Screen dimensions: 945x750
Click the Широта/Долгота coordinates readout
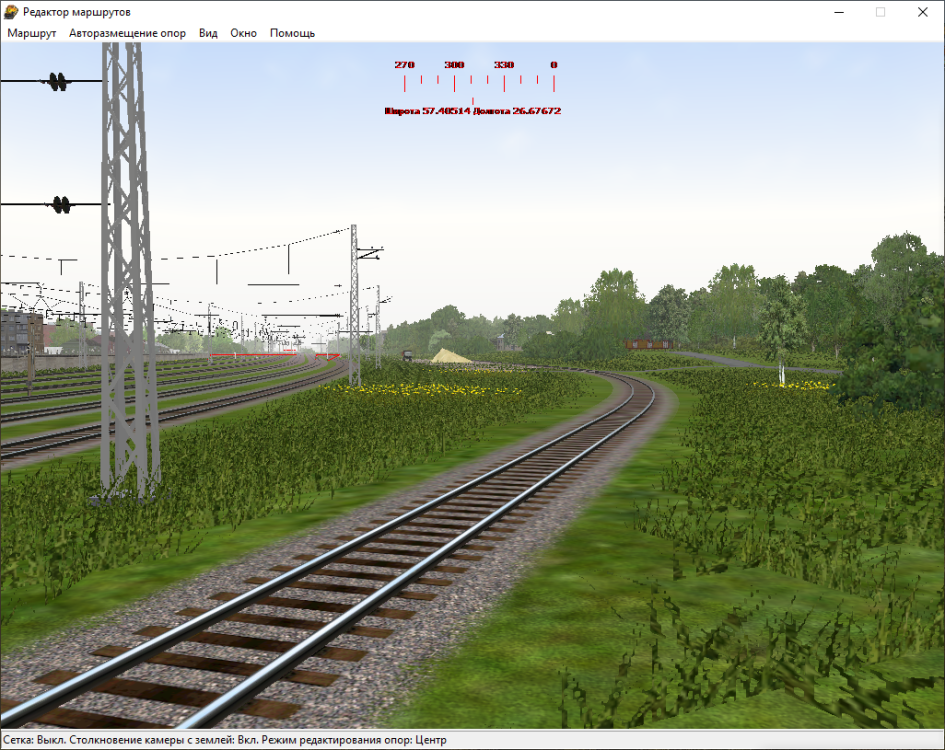(472, 111)
